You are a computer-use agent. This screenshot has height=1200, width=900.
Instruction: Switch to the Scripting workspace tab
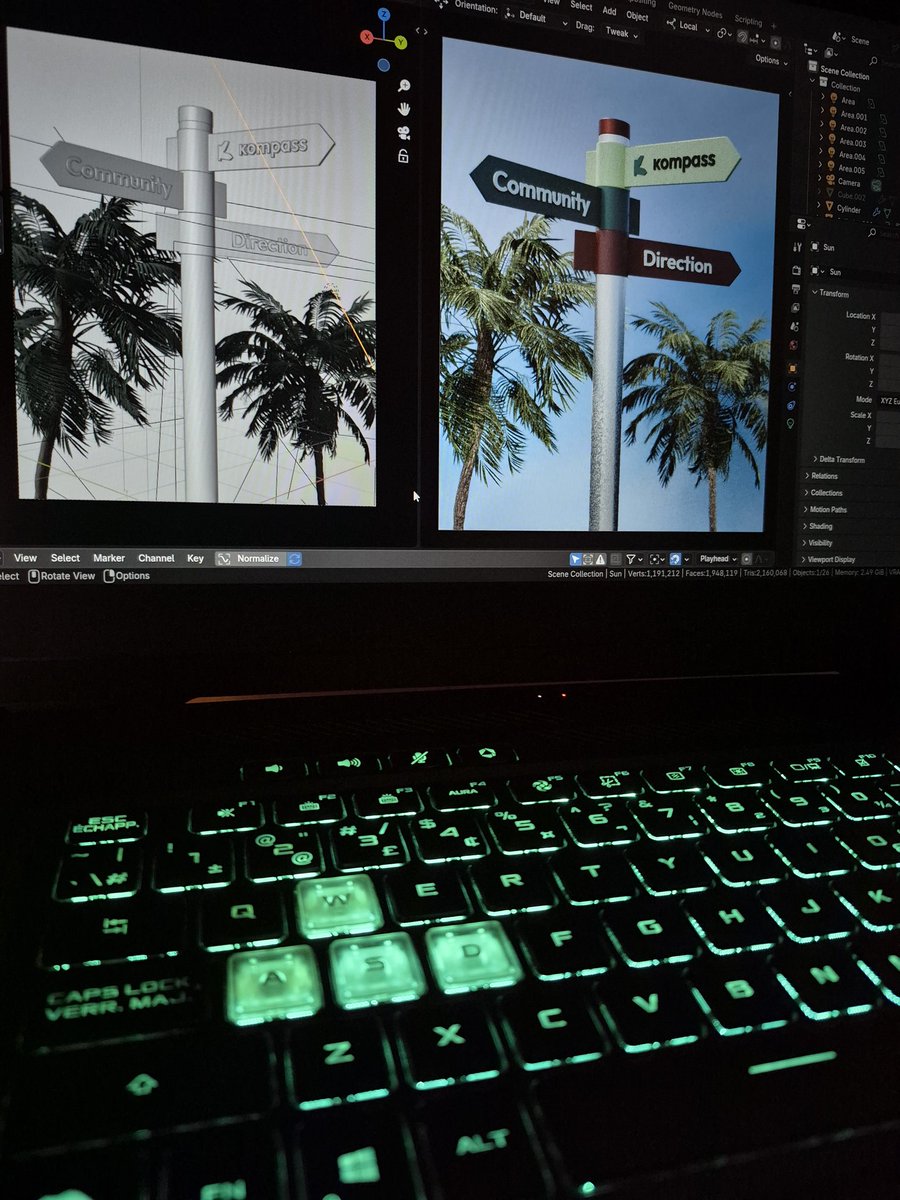tap(748, 19)
